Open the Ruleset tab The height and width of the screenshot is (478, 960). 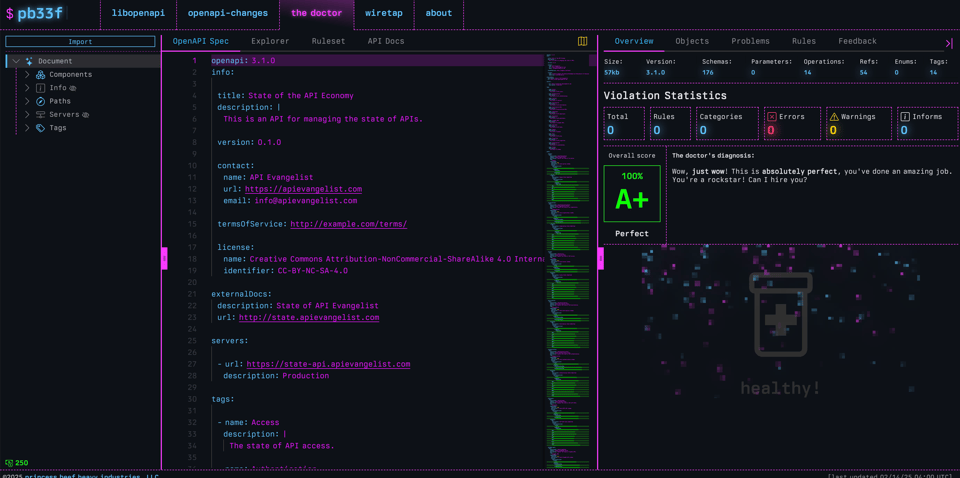tap(328, 41)
